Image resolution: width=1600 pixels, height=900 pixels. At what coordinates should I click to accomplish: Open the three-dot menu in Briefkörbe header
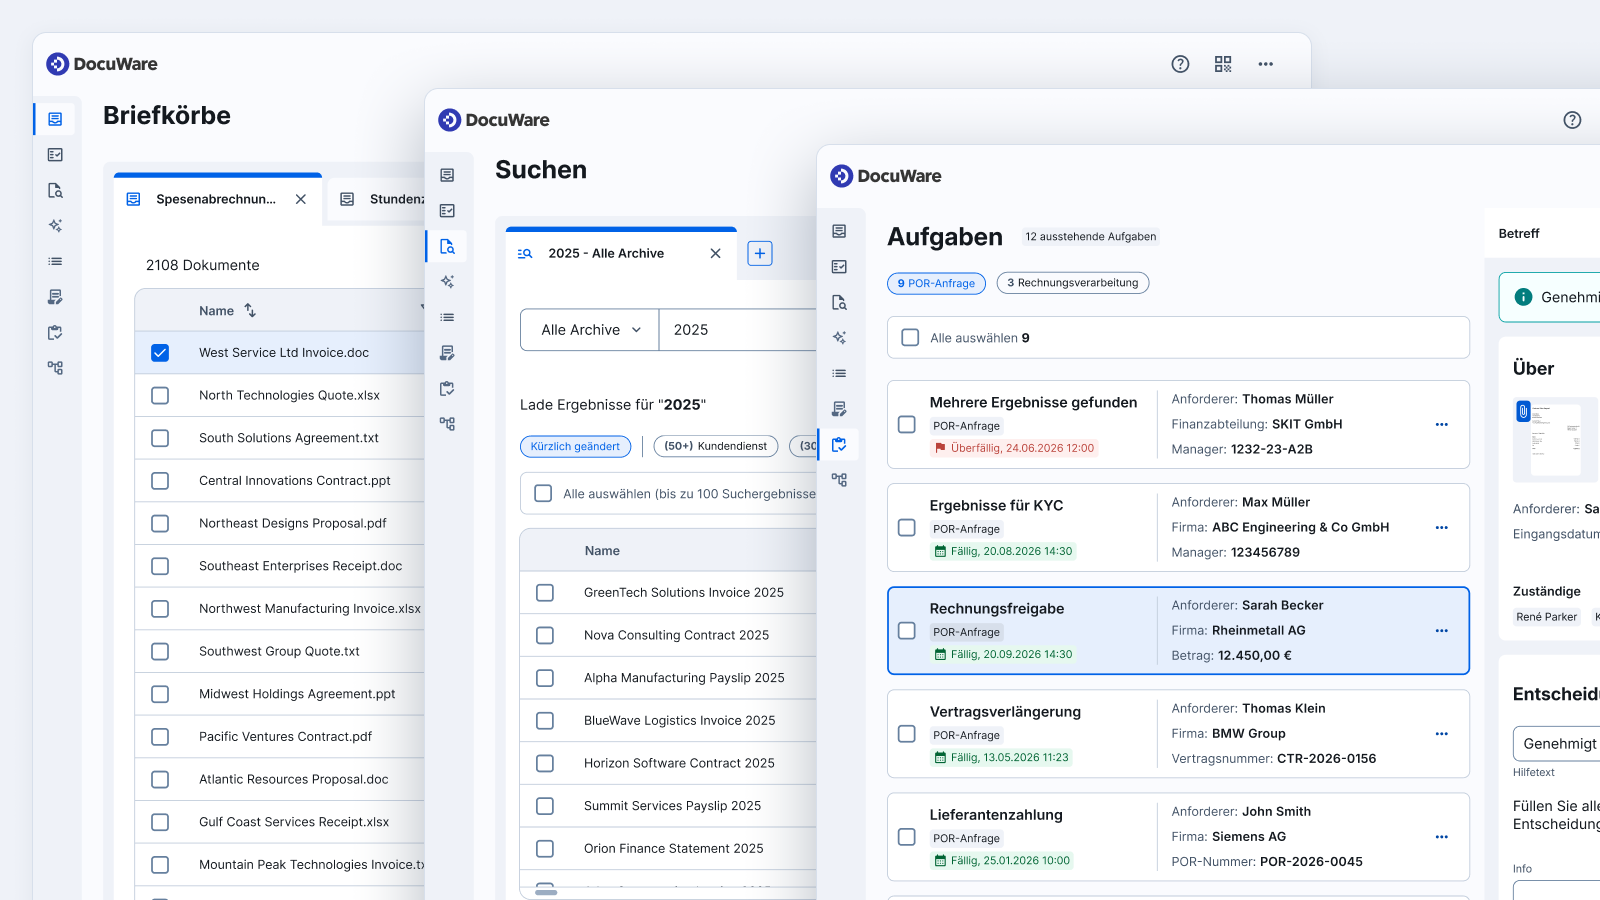(x=1266, y=64)
